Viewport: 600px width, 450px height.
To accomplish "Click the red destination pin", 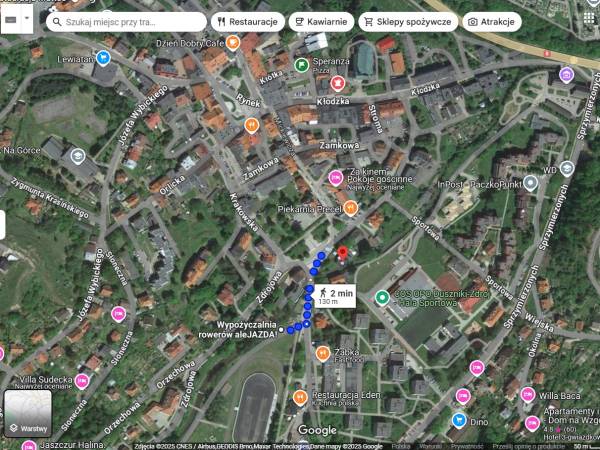I will pyautogui.click(x=342, y=254).
